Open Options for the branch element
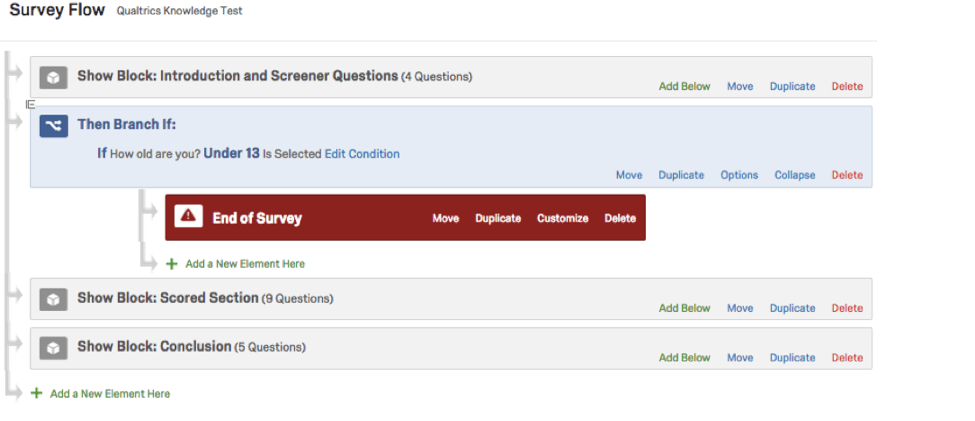 739,175
